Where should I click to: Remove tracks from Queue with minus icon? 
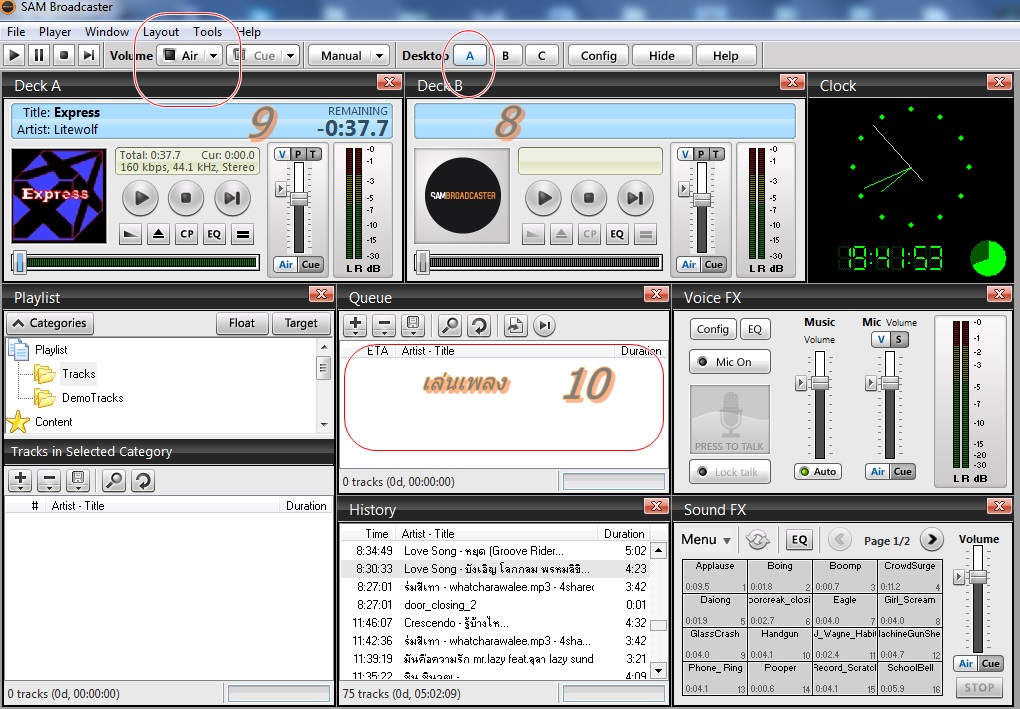coord(384,325)
